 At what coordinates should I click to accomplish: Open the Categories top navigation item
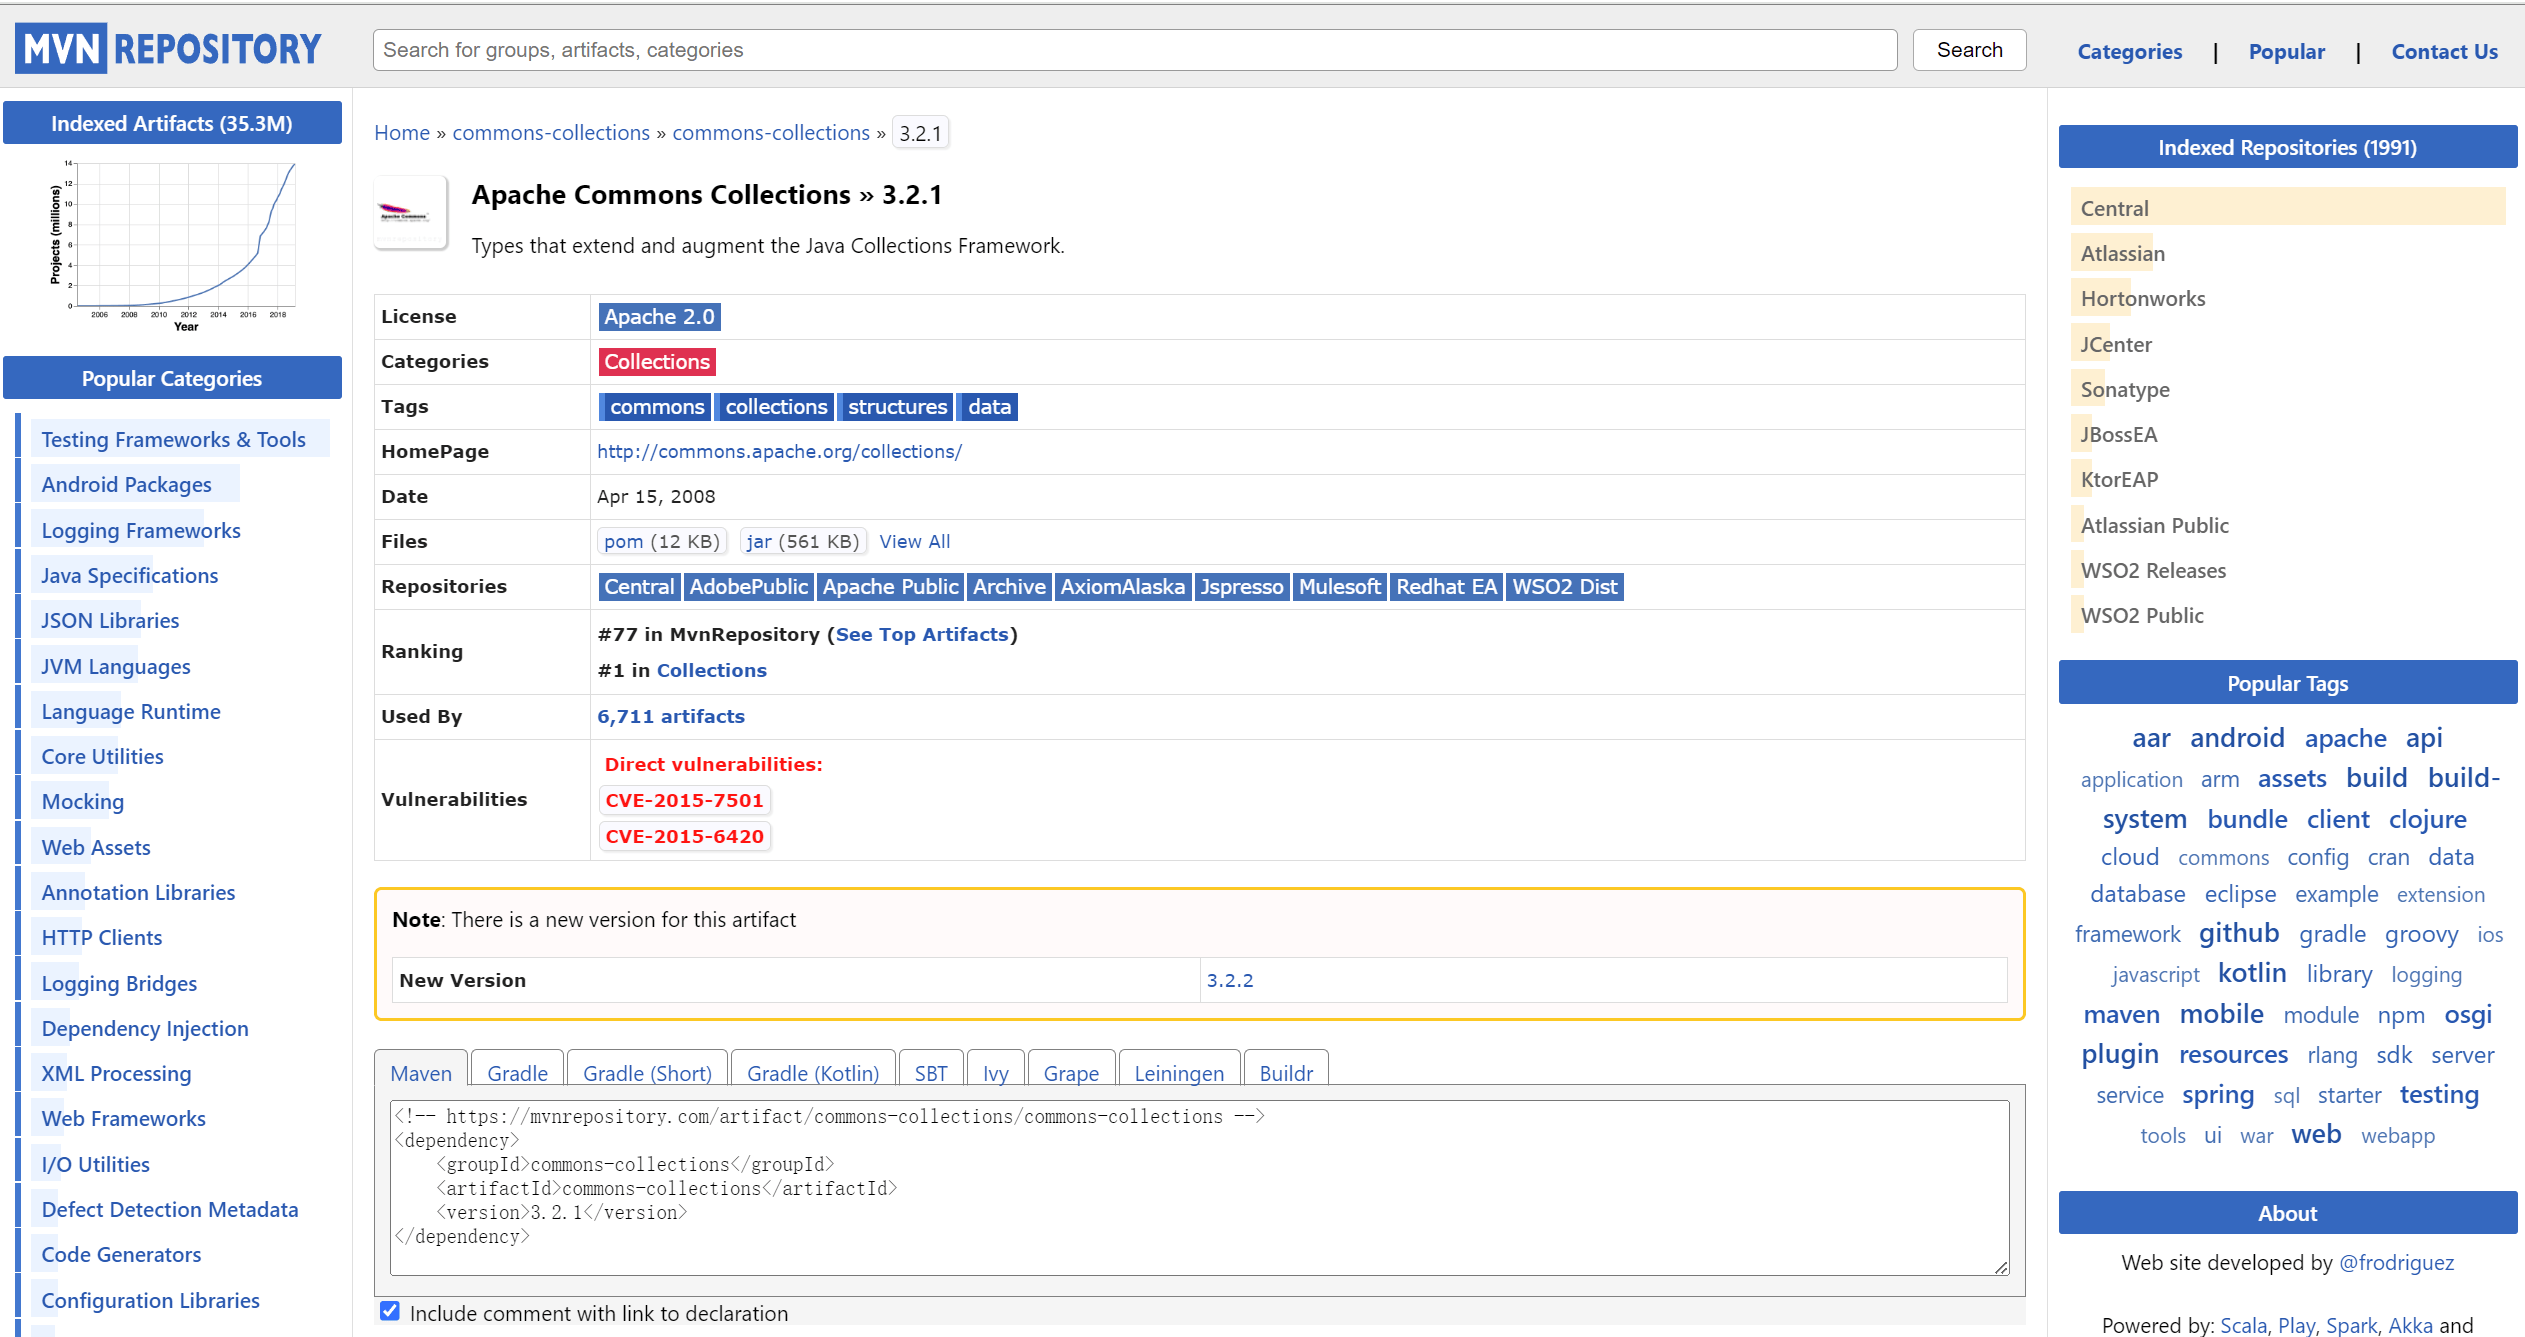click(x=2129, y=52)
